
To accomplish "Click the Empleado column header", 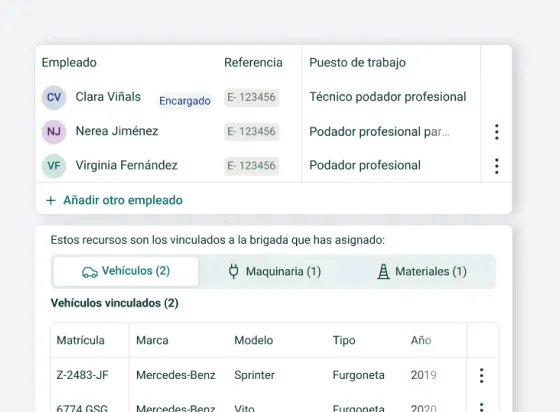I will (x=69, y=63).
